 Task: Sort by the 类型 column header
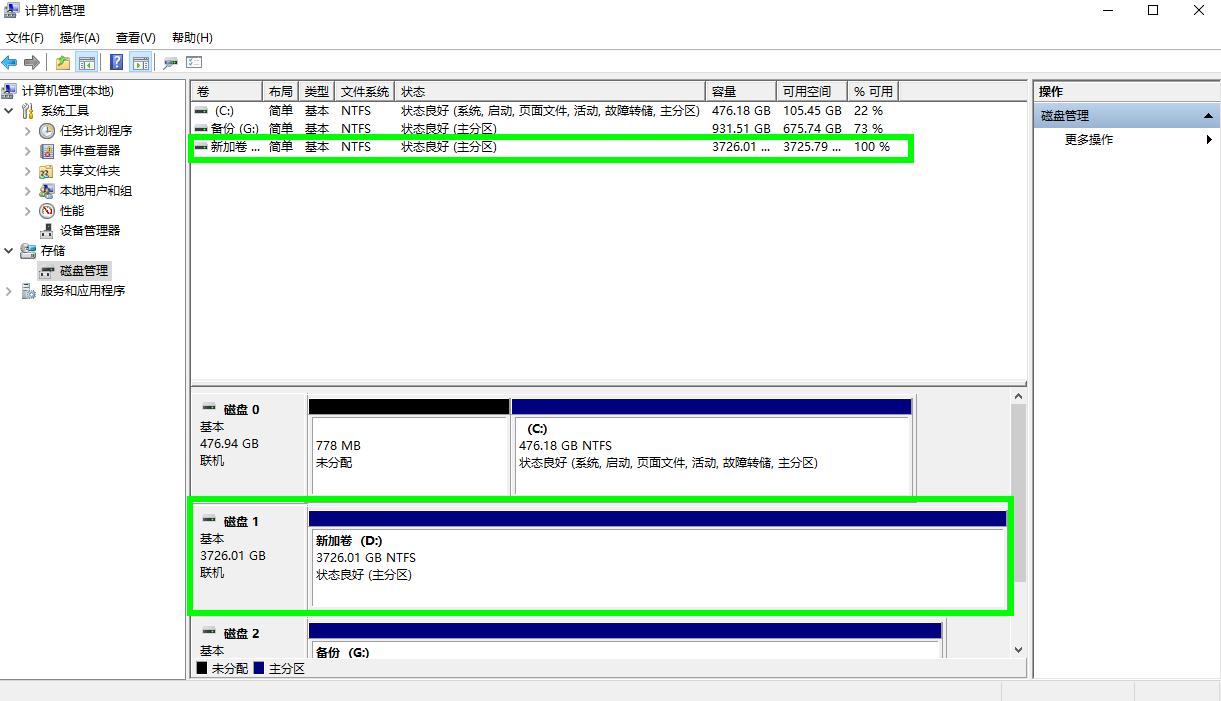[317, 91]
